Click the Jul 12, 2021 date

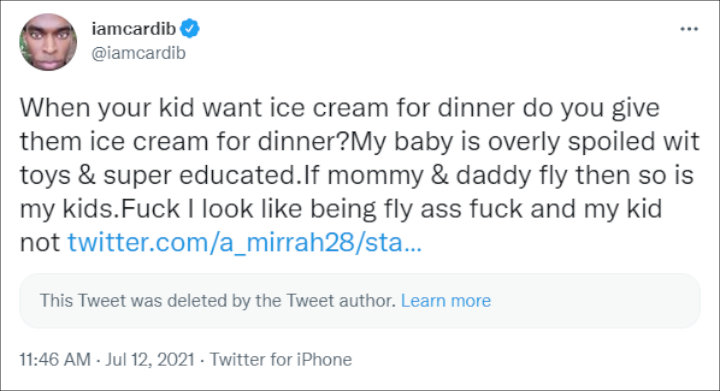(x=150, y=359)
